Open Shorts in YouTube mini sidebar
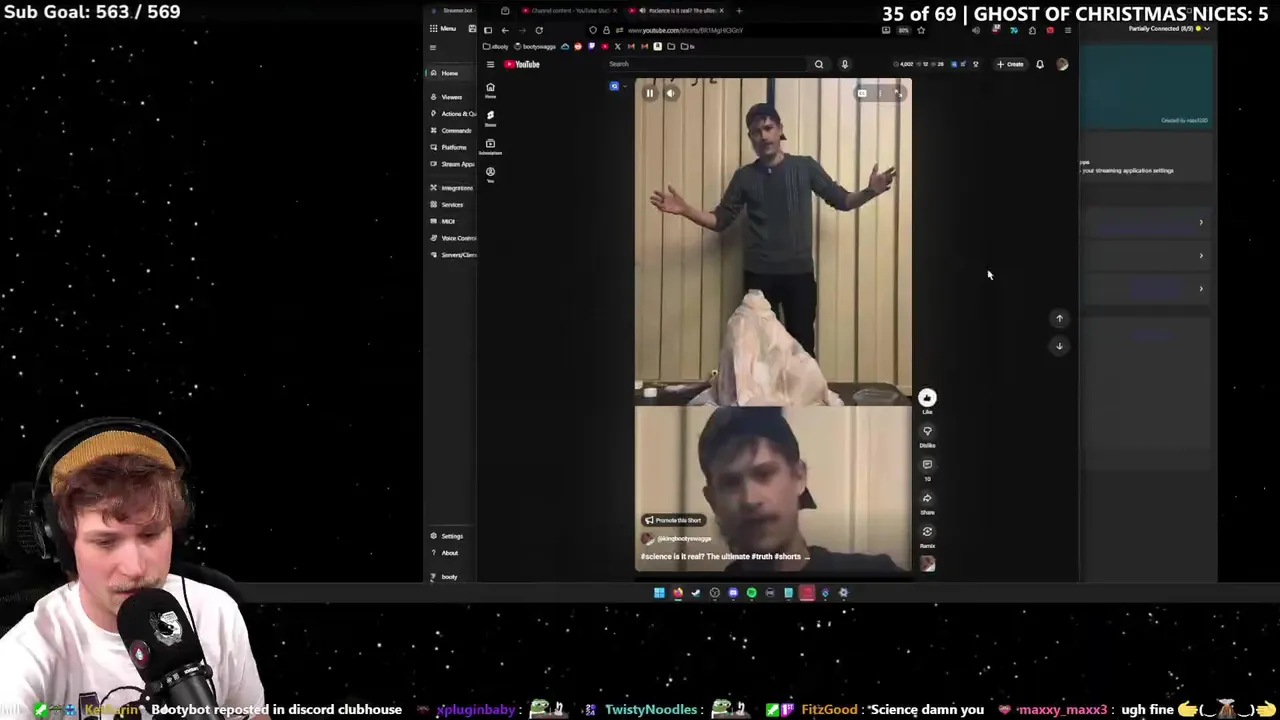 (490, 118)
